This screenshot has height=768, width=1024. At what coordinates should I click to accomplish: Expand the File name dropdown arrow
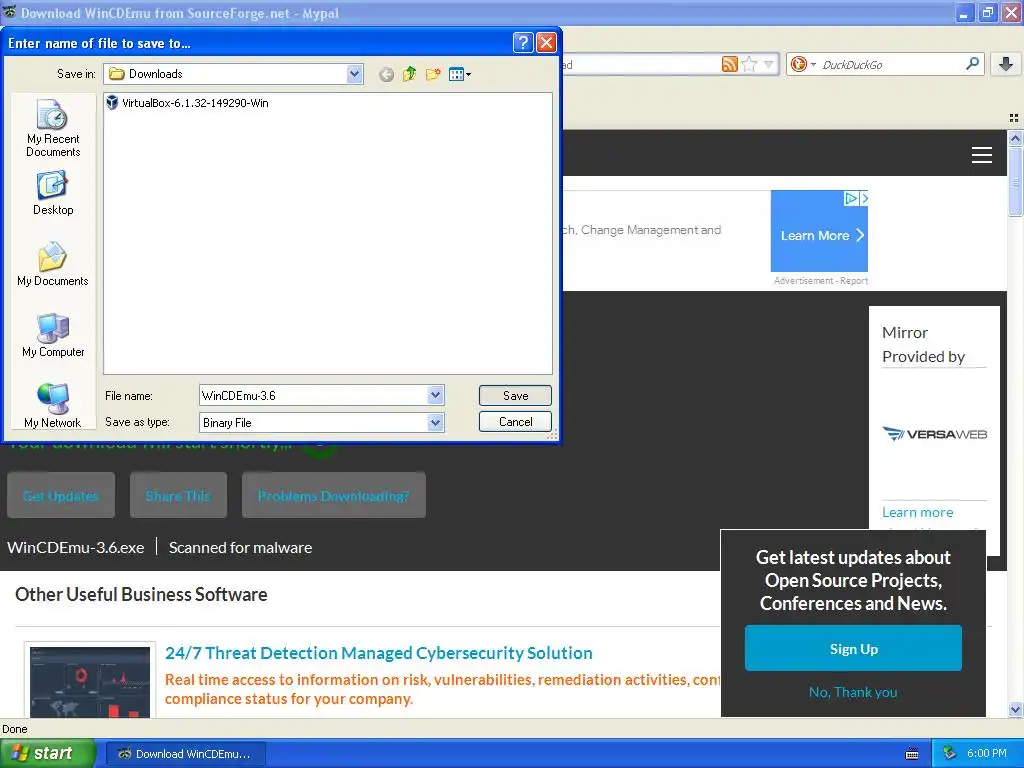[436, 394]
